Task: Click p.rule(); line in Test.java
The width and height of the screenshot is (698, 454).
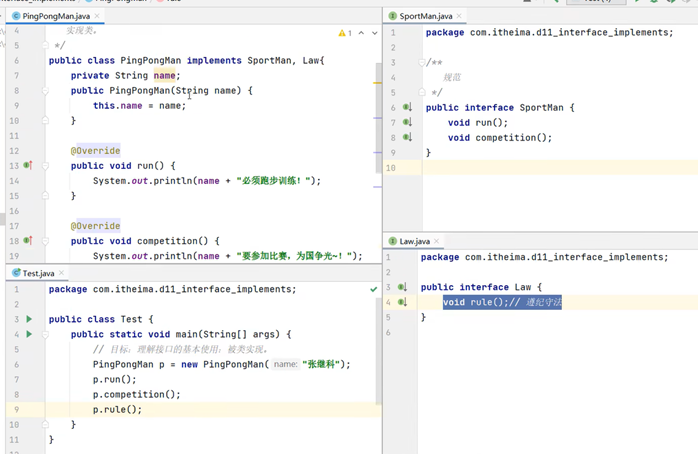Action: pyautogui.click(x=118, y=409)
